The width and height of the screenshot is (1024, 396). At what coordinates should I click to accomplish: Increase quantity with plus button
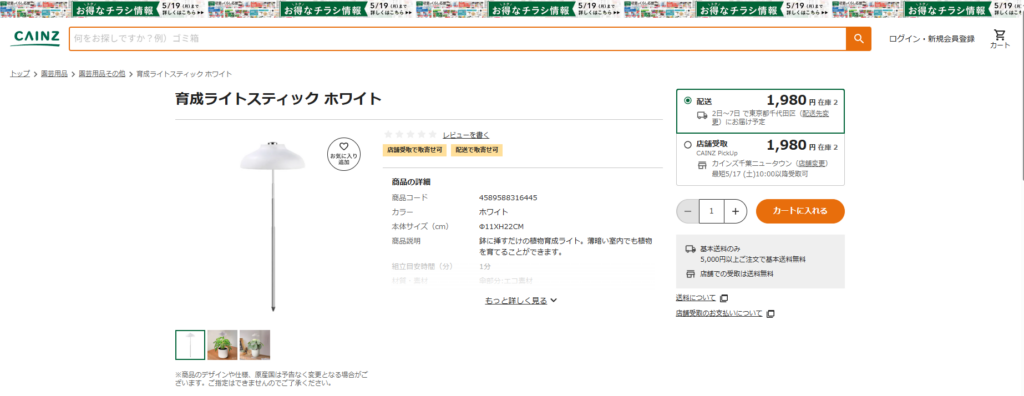pos(735,211)
